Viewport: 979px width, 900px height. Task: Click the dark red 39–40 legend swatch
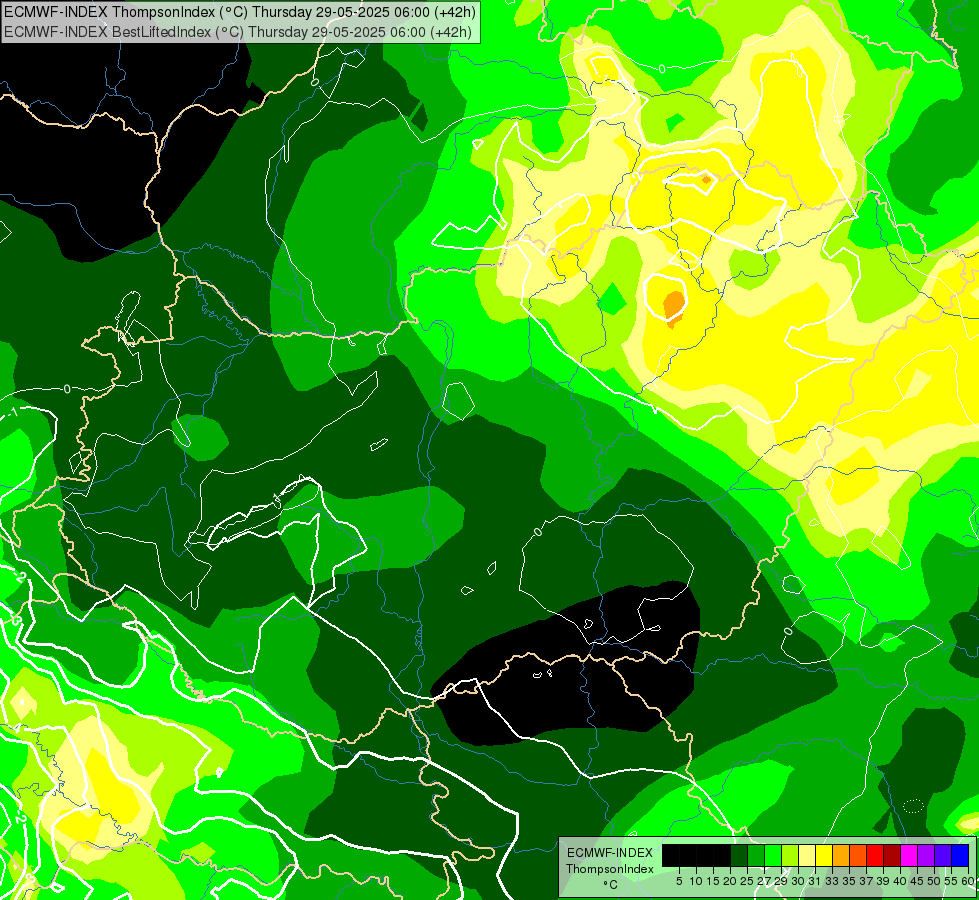[x=892, y=855]
